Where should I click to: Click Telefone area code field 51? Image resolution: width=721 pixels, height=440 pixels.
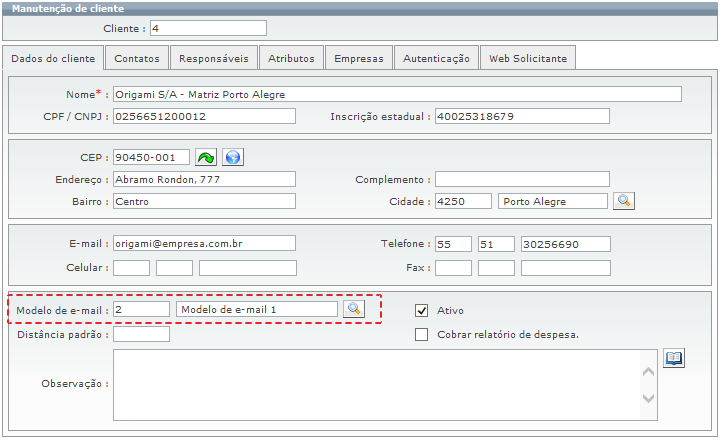[496, 244]
